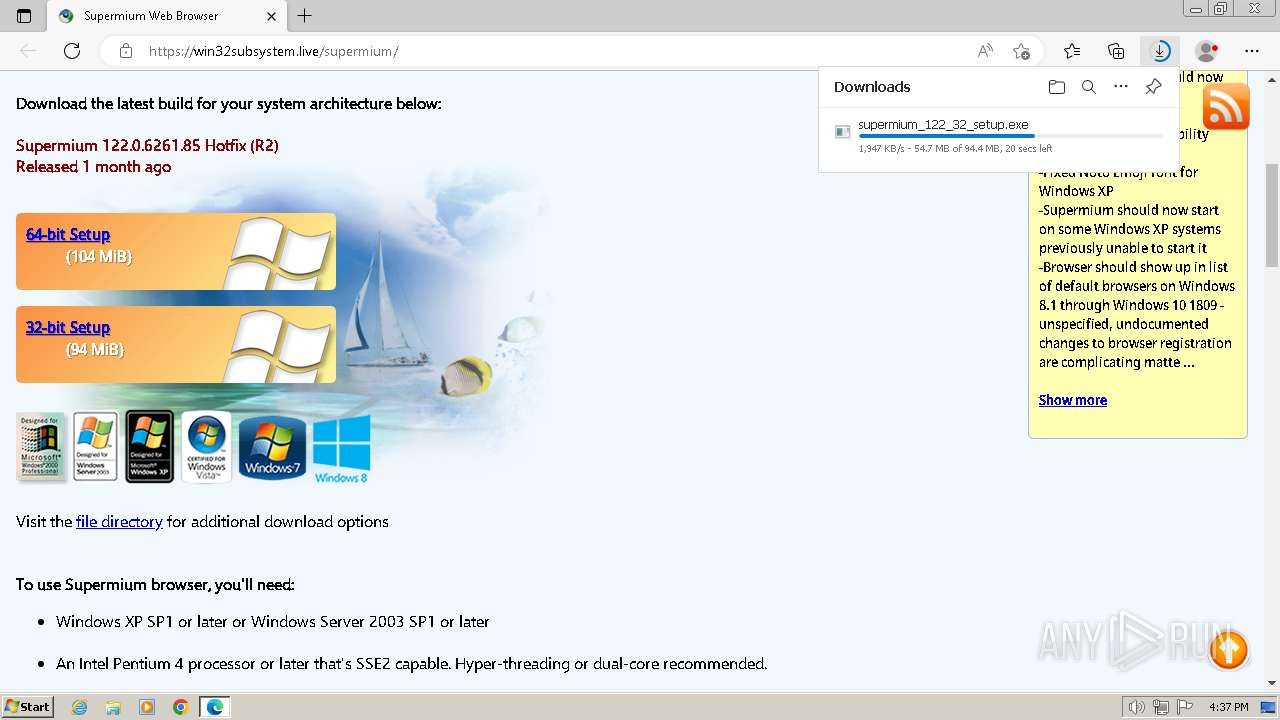This screenshot has height=720, width=1280.
Task: Click the volume speaker tray icon
Action: click(x=1137, y=707)
